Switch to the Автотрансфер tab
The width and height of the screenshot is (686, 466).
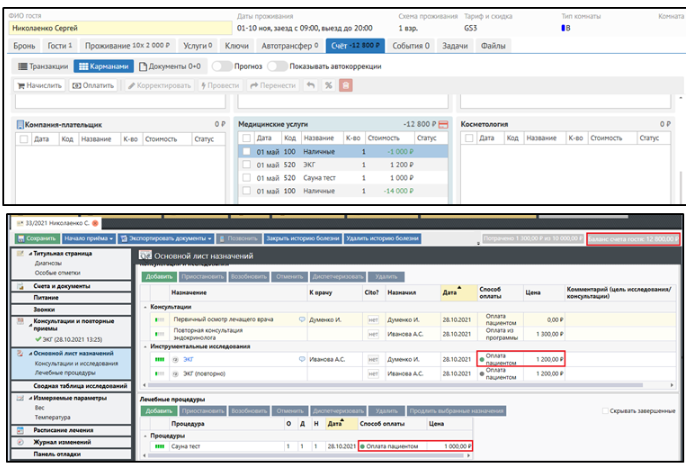(x=289, y=46)
